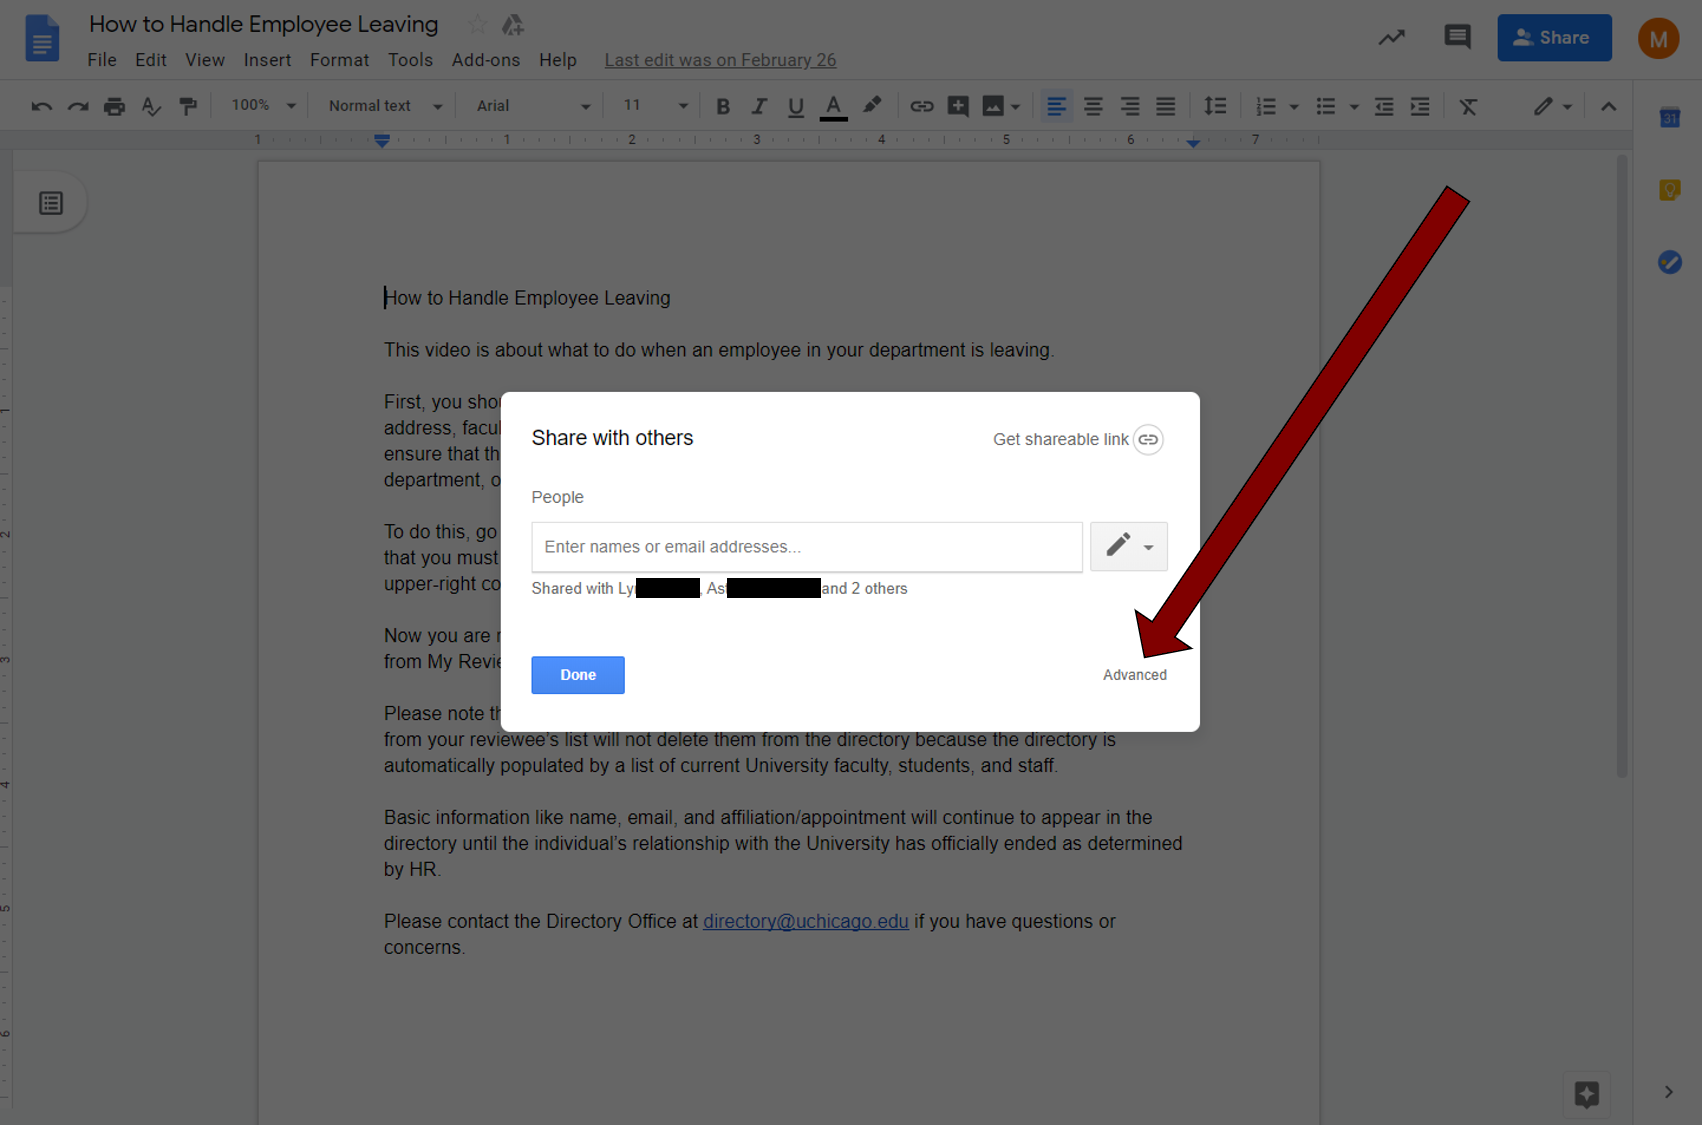Toggle underline formatting
1702x1125 pixels.
(795, 105)
